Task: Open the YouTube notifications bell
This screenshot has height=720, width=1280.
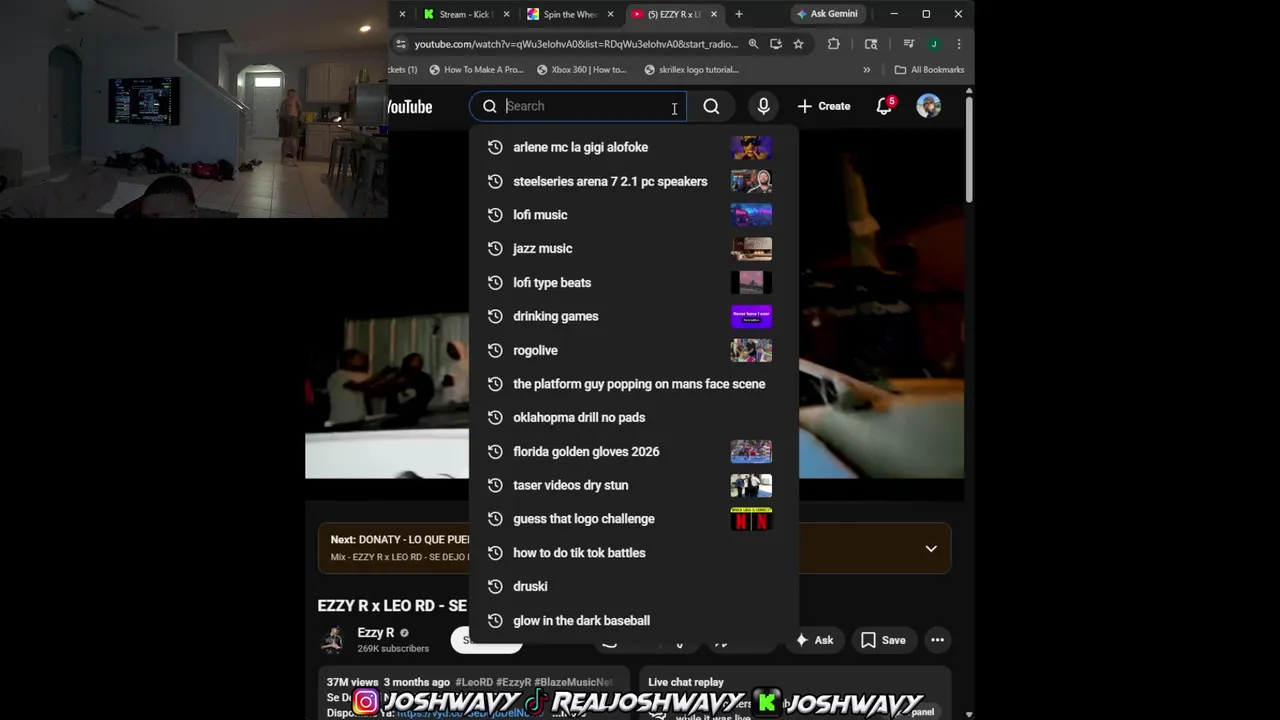Action: 884,106
